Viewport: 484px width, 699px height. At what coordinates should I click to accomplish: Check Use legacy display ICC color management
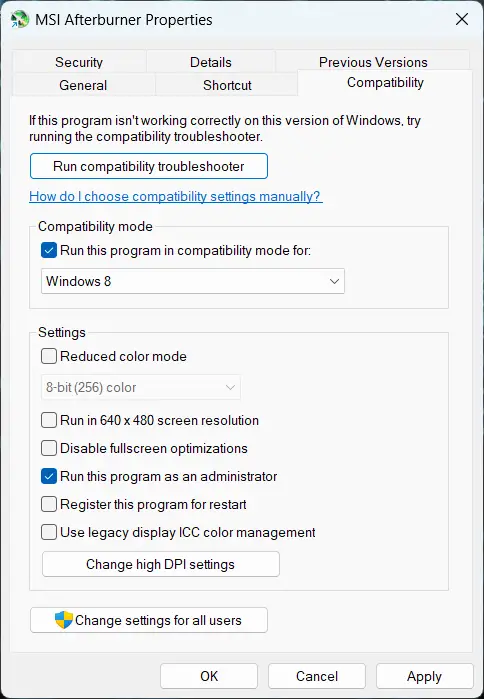coord(49,532)
